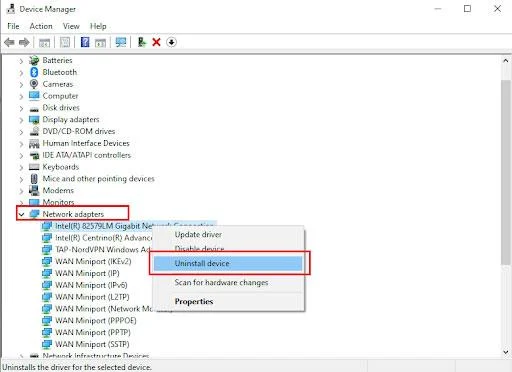Choose Scan for hardware changes in menu

(228, 283)
